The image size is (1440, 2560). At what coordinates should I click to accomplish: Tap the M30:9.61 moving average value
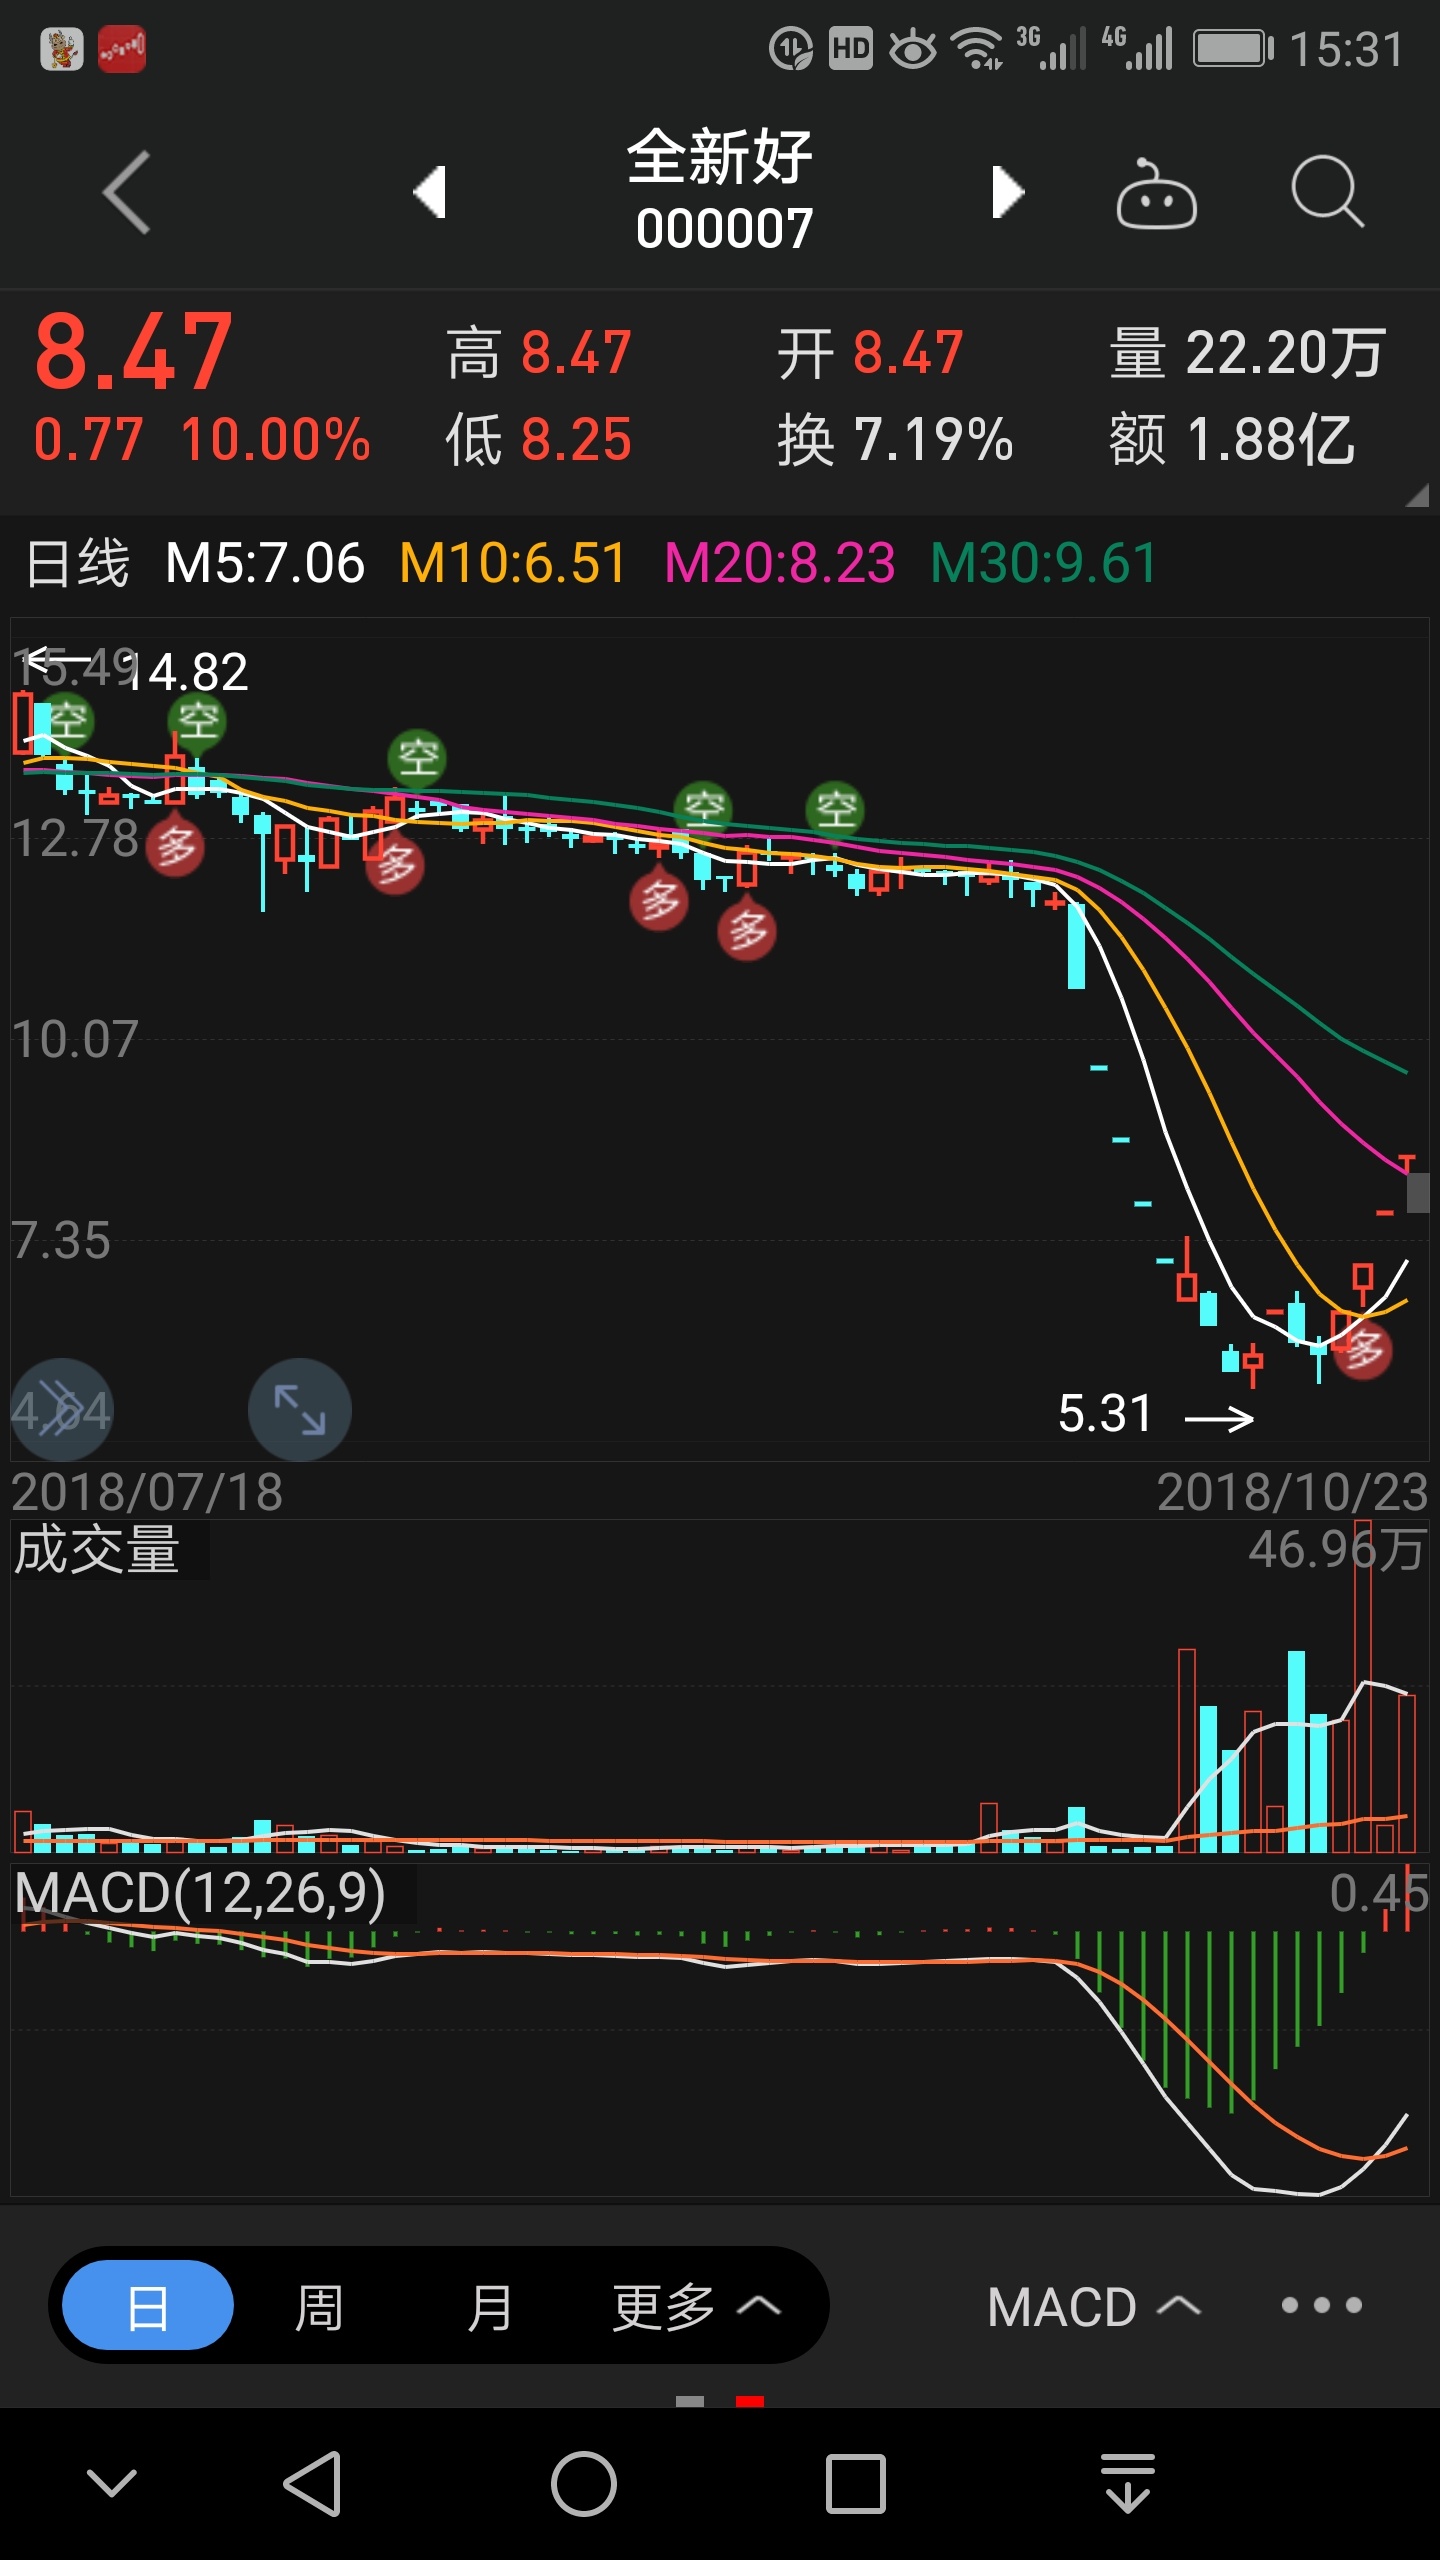click(1044, 563)
